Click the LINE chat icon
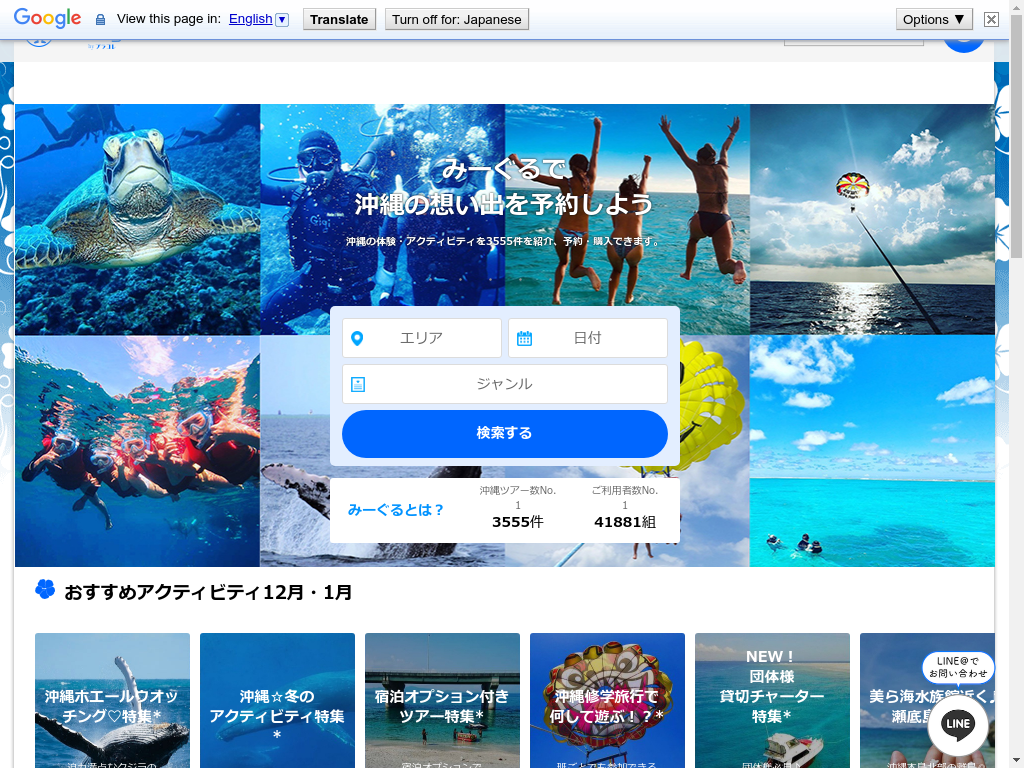The image size is (1024, 768). point(958,725)
